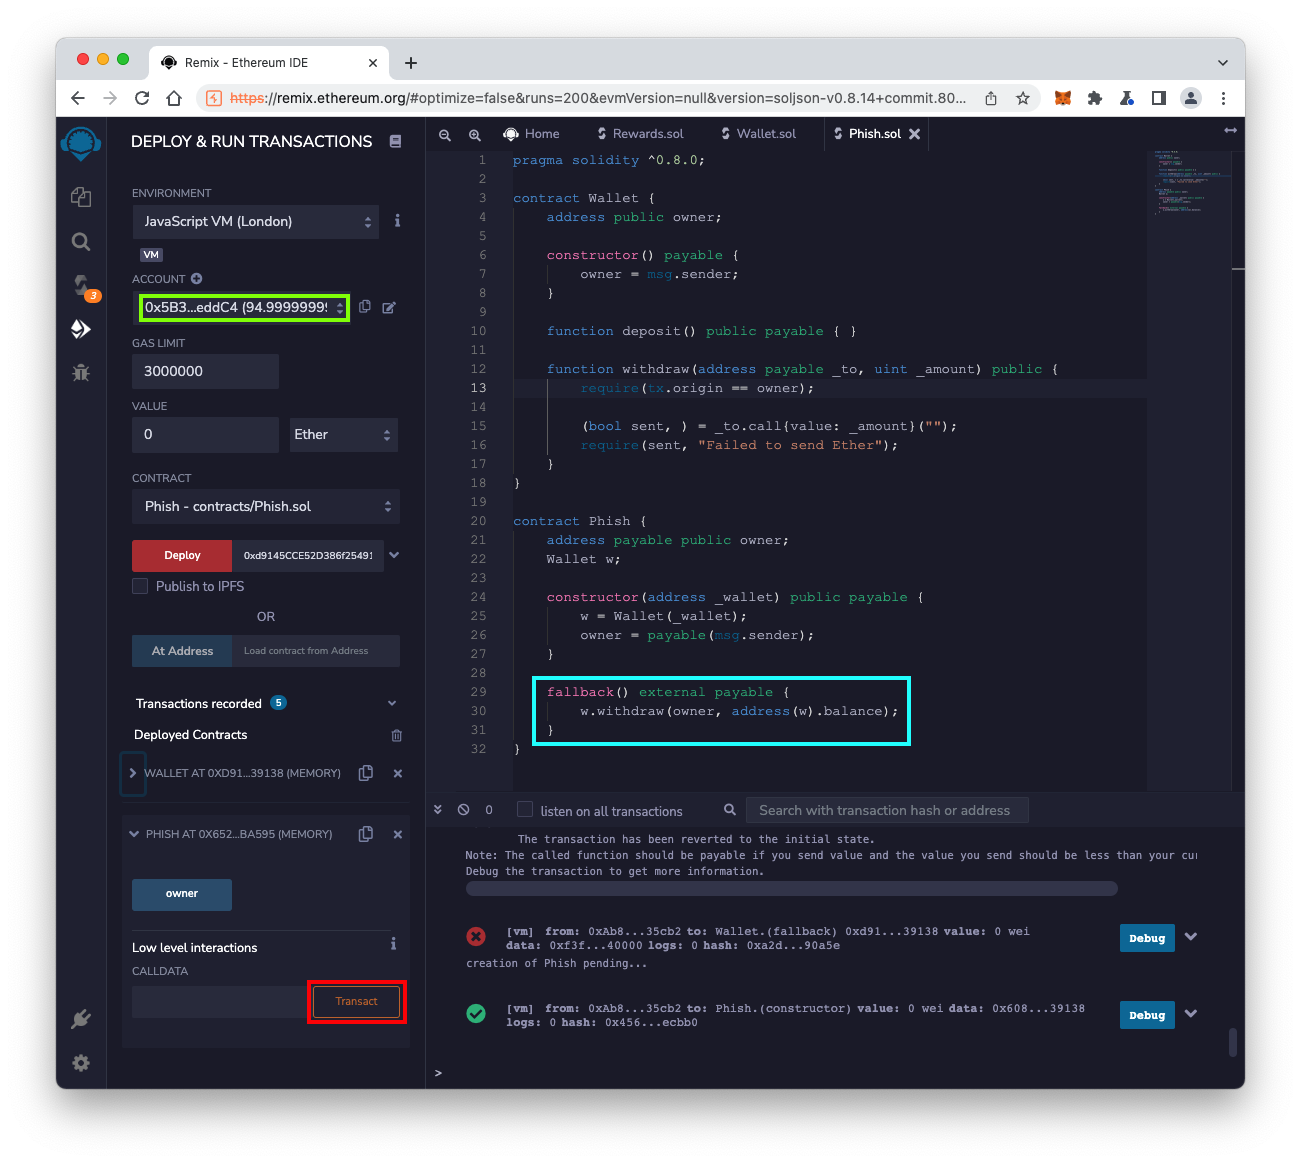Open the Plugin manager plug icon
The width and height of the screenshot is (1301, 1163).
pos(81,1019)
